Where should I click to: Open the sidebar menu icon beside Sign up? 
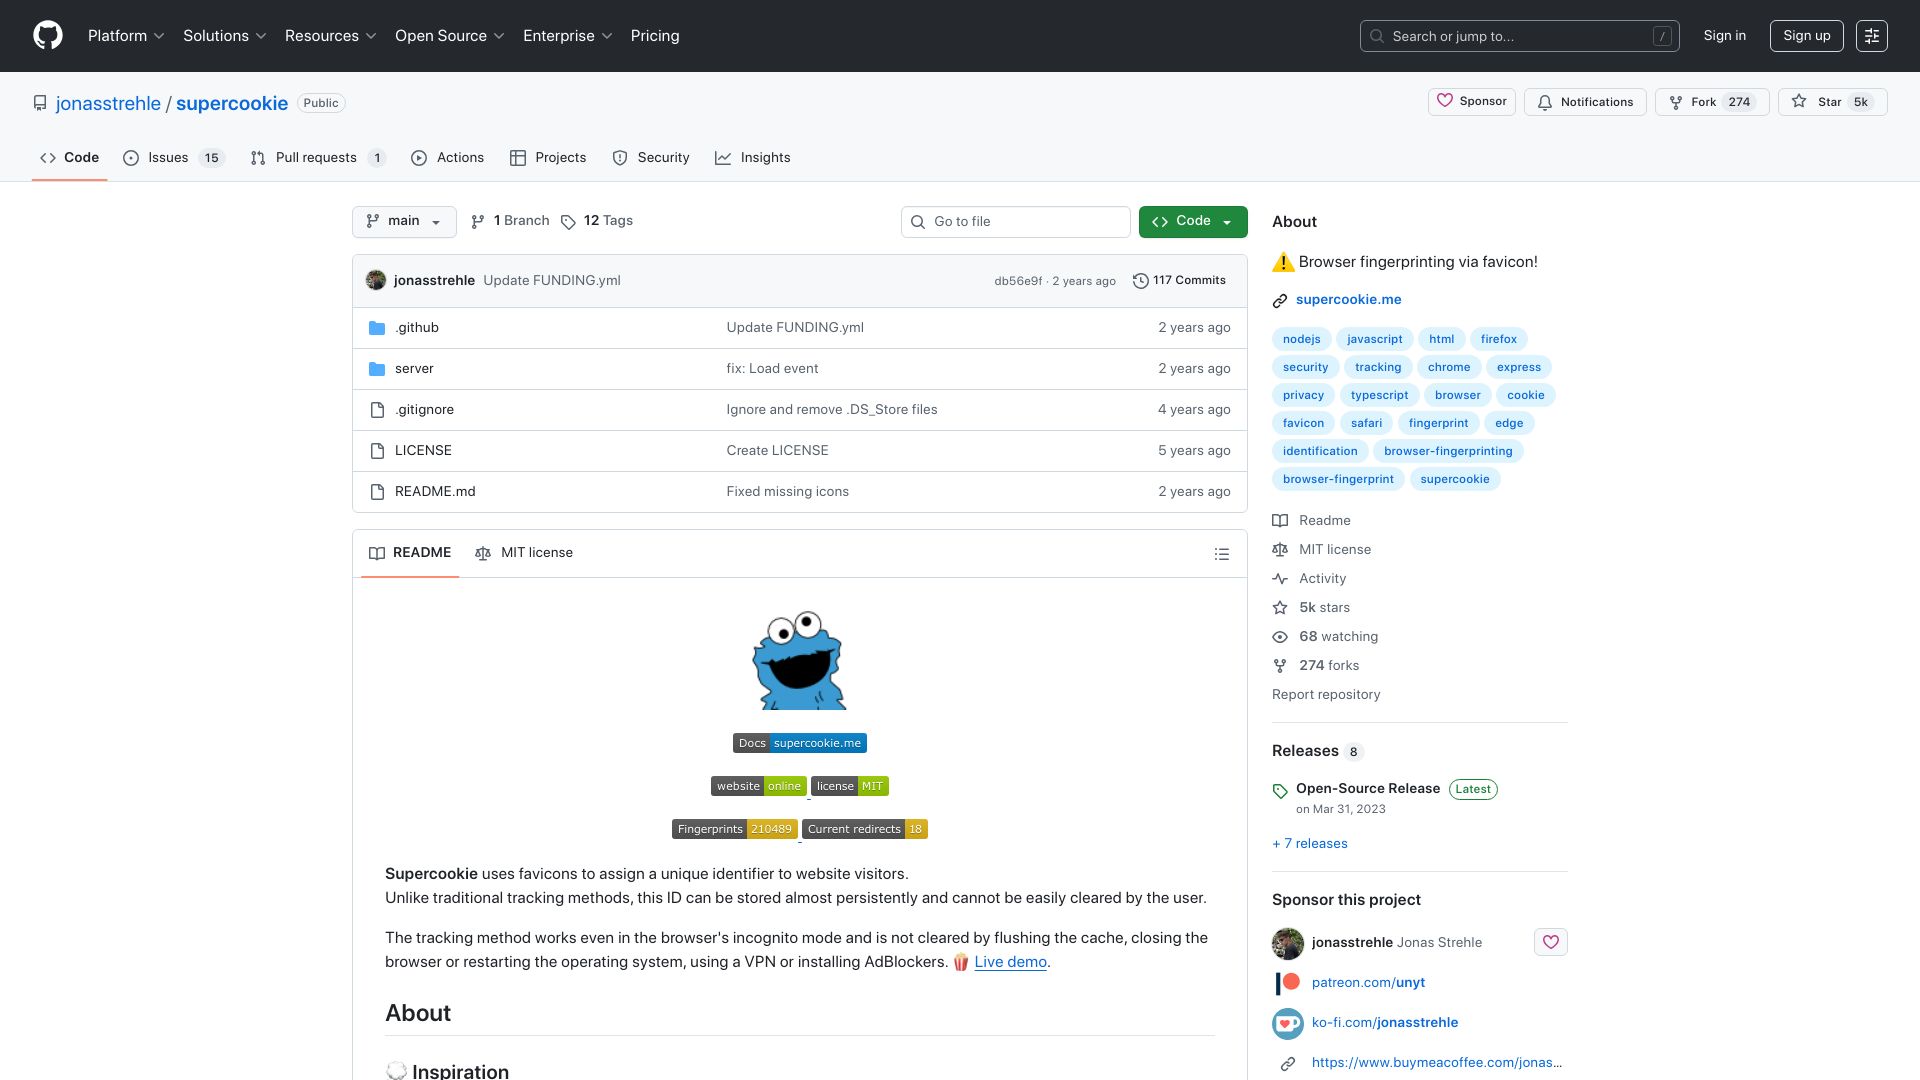1872,36
